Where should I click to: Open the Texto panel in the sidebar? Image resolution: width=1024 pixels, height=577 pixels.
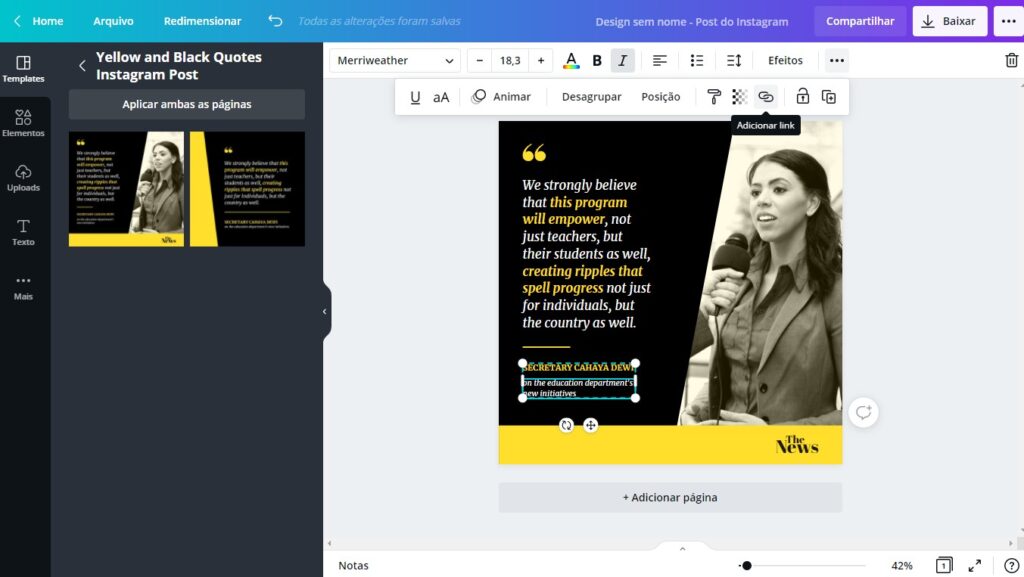click(23, 232)
